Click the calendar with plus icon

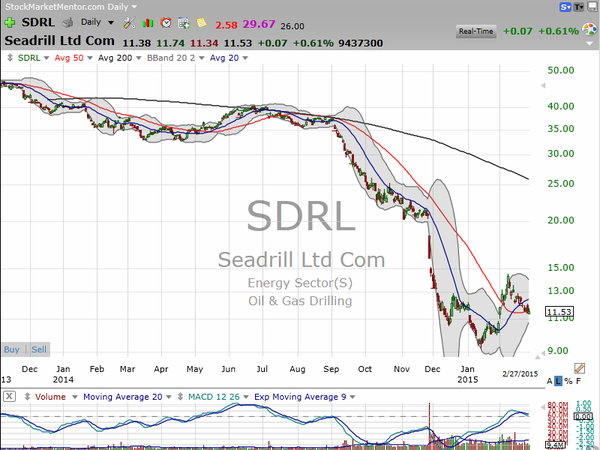point(184,23)
